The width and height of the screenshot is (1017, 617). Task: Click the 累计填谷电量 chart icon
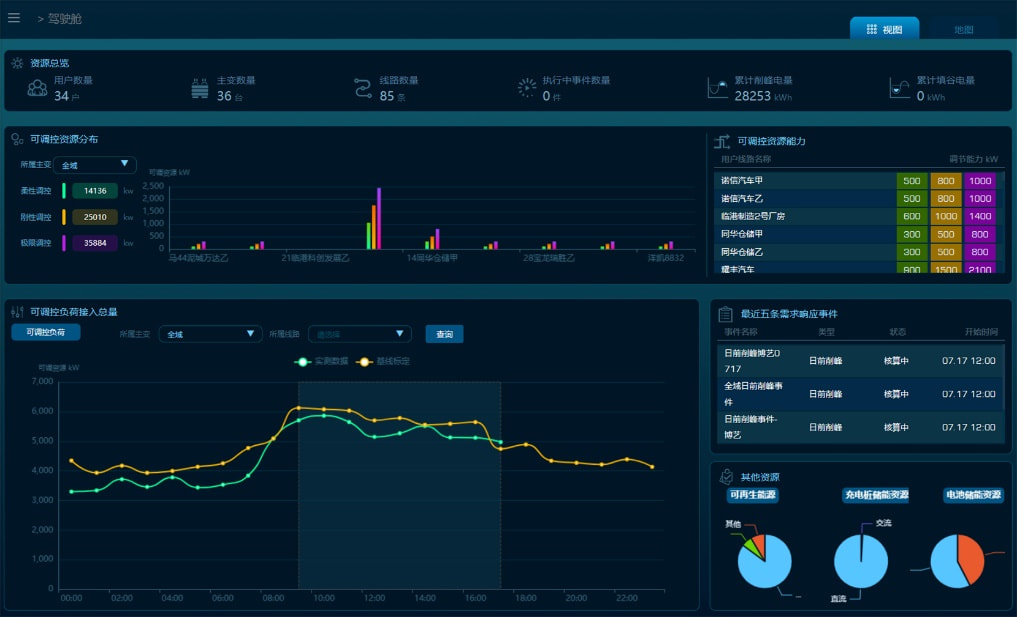(899, 88)
